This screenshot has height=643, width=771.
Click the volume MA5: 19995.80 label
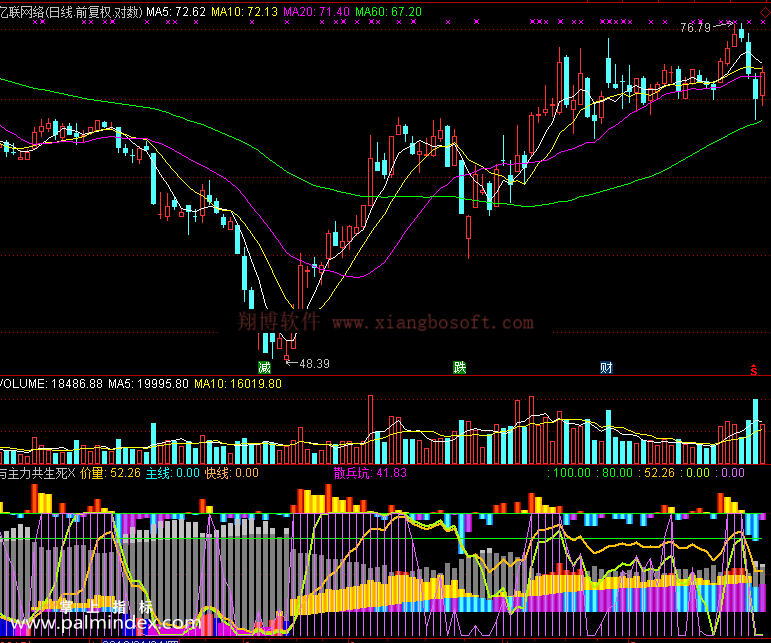[148, 384]
